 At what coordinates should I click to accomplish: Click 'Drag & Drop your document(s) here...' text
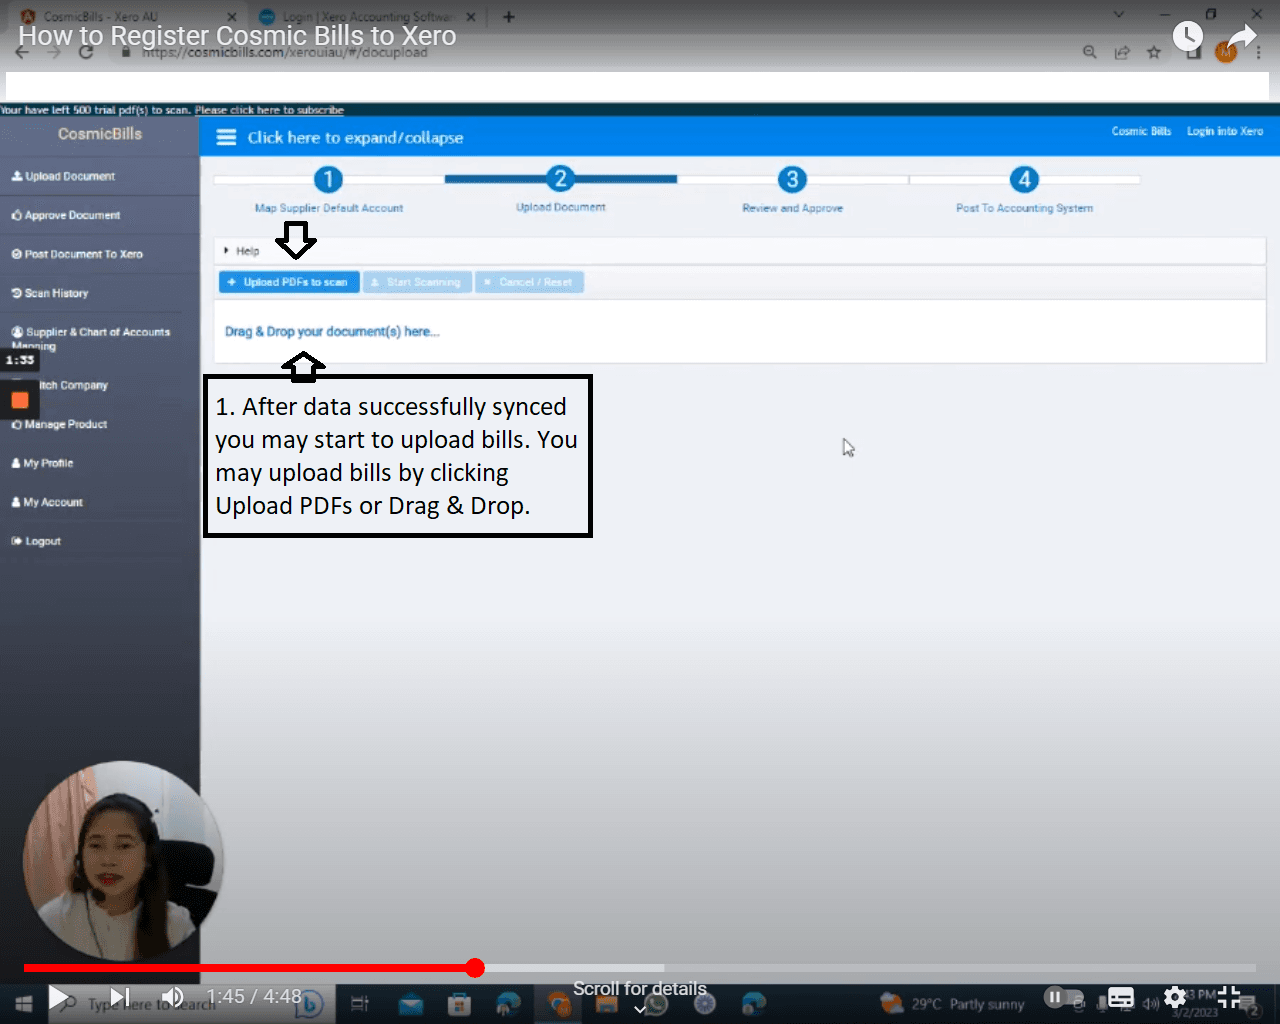[332, 331]
